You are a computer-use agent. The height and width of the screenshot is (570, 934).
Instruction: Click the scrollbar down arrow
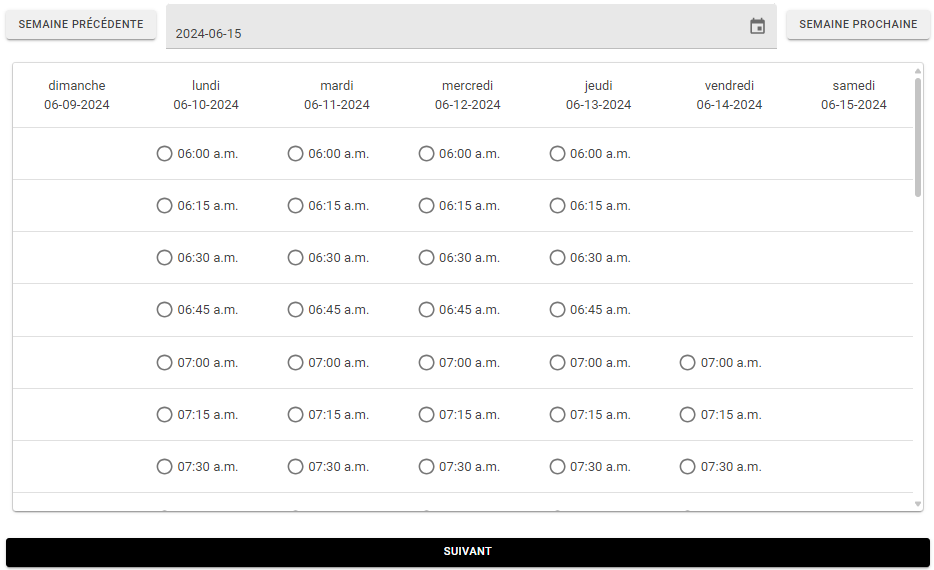(x=918, y=504)
